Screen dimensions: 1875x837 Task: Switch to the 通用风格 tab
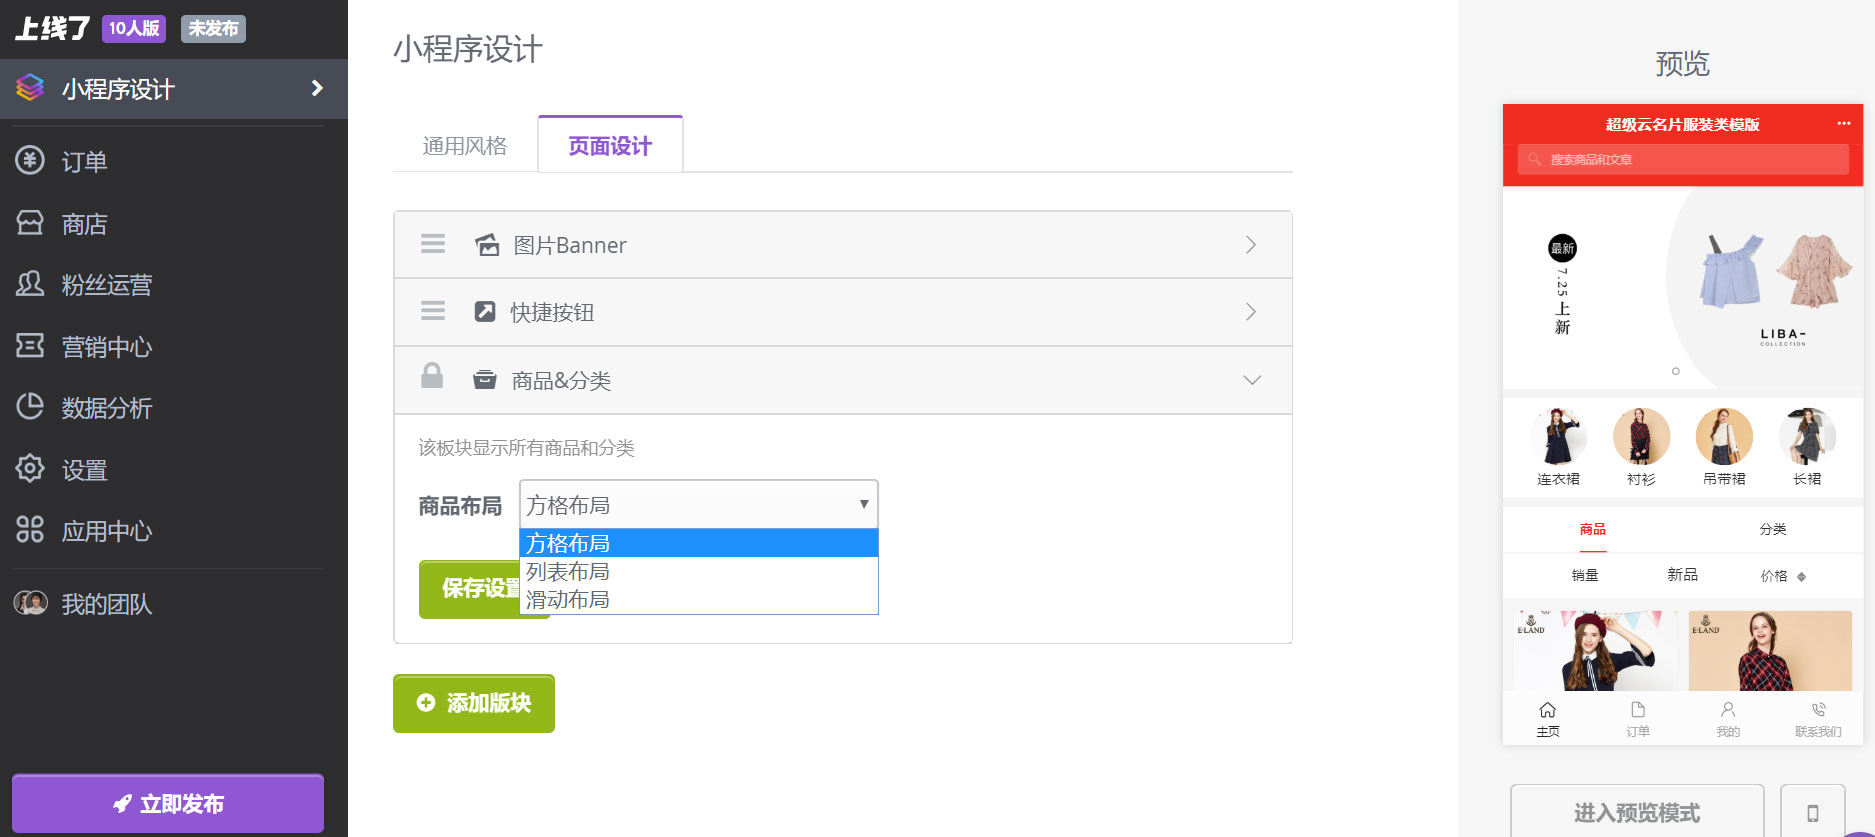click(x=465, y=146)
